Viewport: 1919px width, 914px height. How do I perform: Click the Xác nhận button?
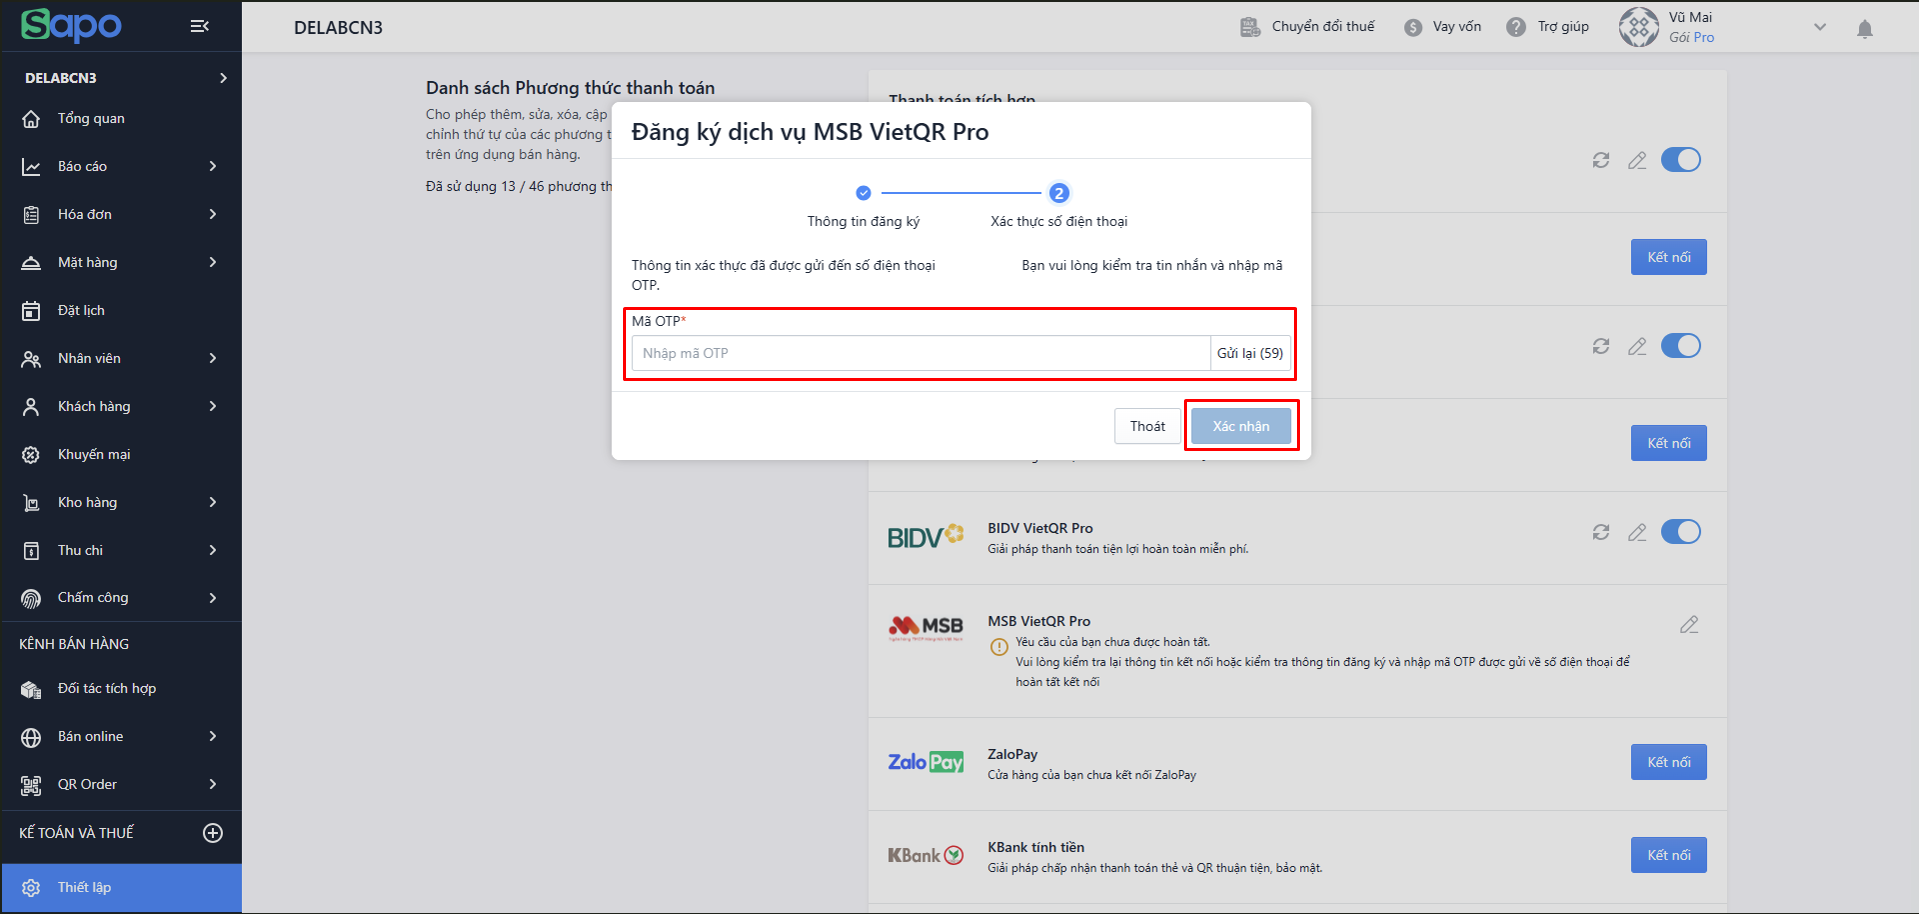coord(1241,426)
